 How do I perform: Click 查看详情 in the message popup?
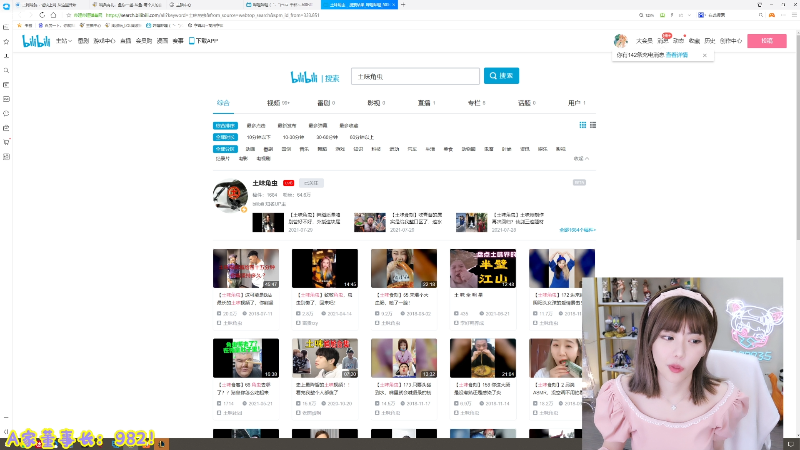pyautogui.click(x=677, y=55)
